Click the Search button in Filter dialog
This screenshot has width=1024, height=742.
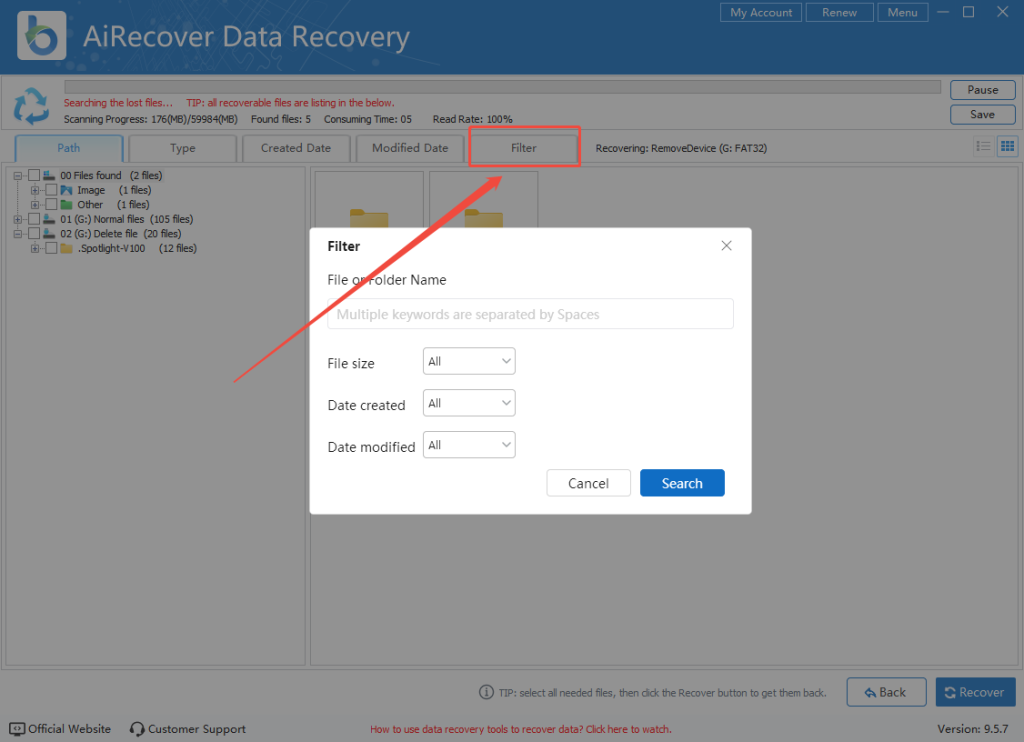(x=682, y=483)
